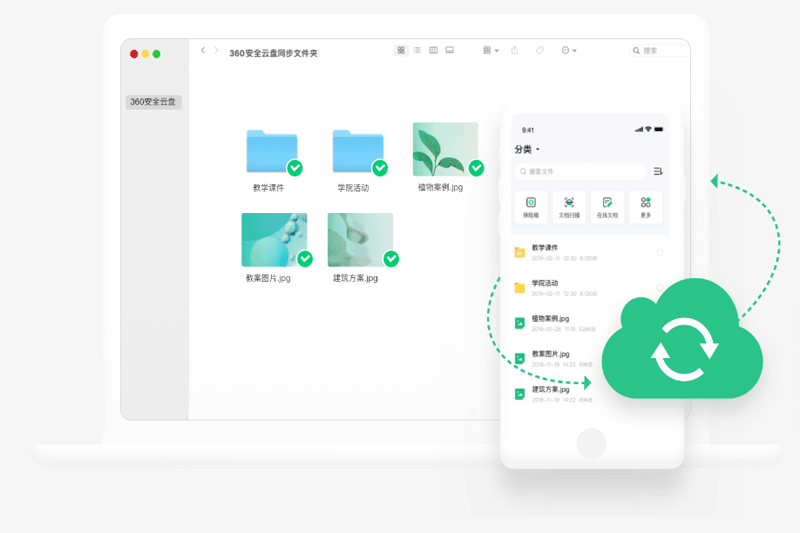800x533 pixels.
Task: Open the group-by dropdown in Finder toolbar
Action: point(490,50)
